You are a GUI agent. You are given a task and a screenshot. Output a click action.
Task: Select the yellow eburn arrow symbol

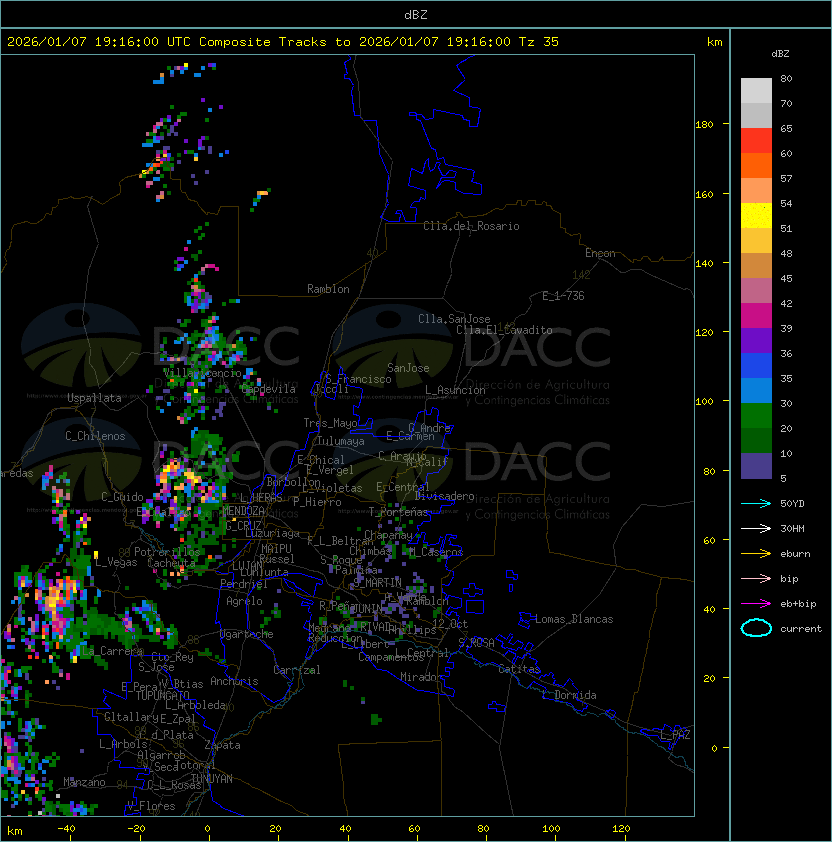756,553
